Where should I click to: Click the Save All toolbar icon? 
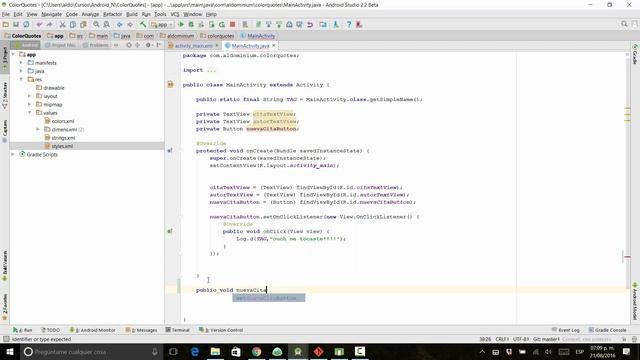tap(16, 24)
